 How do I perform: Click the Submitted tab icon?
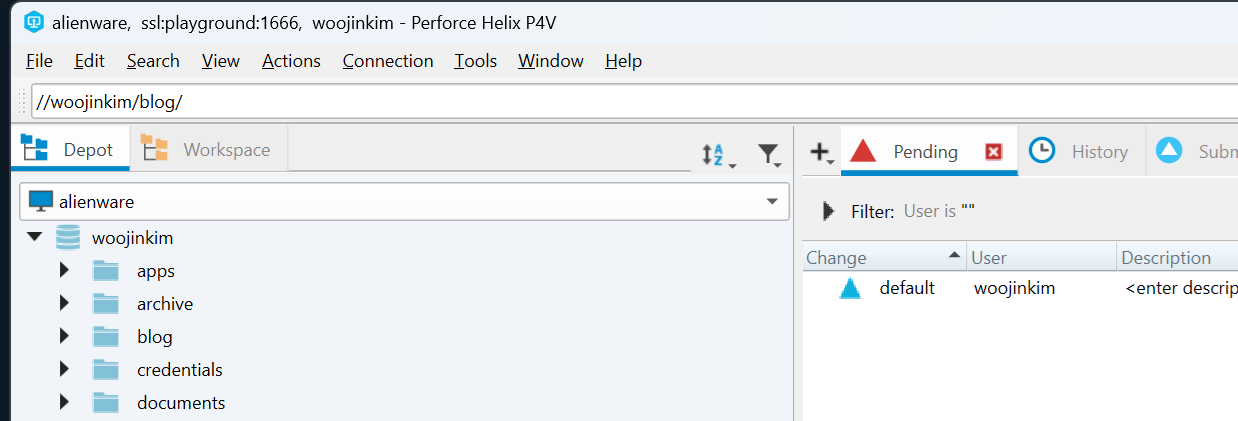1169,151
